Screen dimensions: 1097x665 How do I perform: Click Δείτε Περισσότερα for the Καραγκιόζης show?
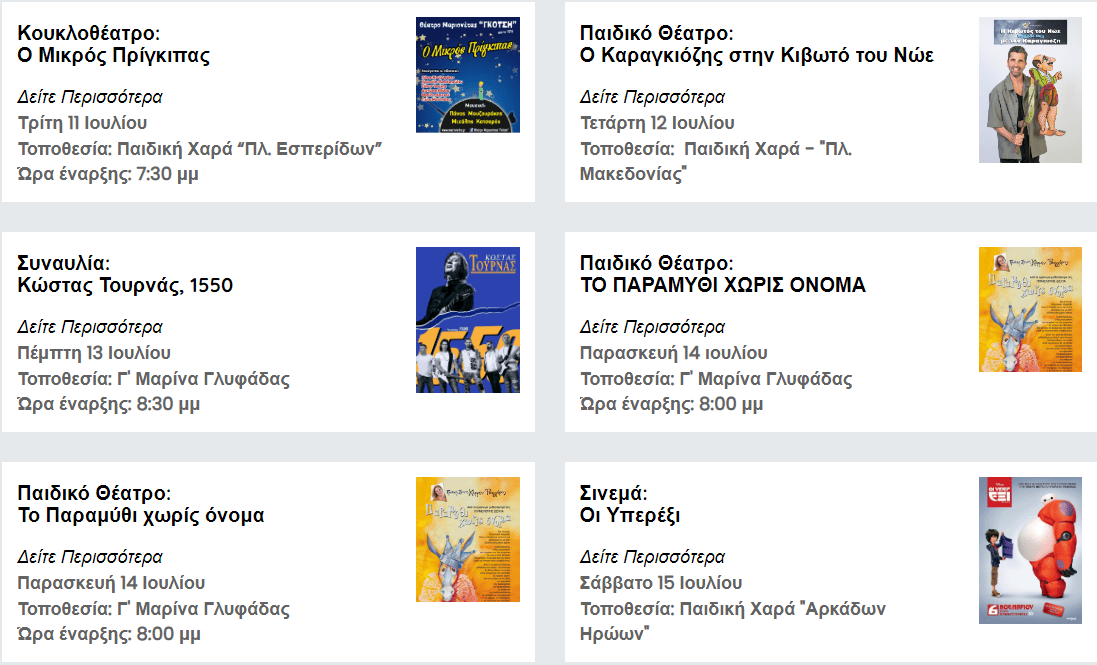pos(652,97)
